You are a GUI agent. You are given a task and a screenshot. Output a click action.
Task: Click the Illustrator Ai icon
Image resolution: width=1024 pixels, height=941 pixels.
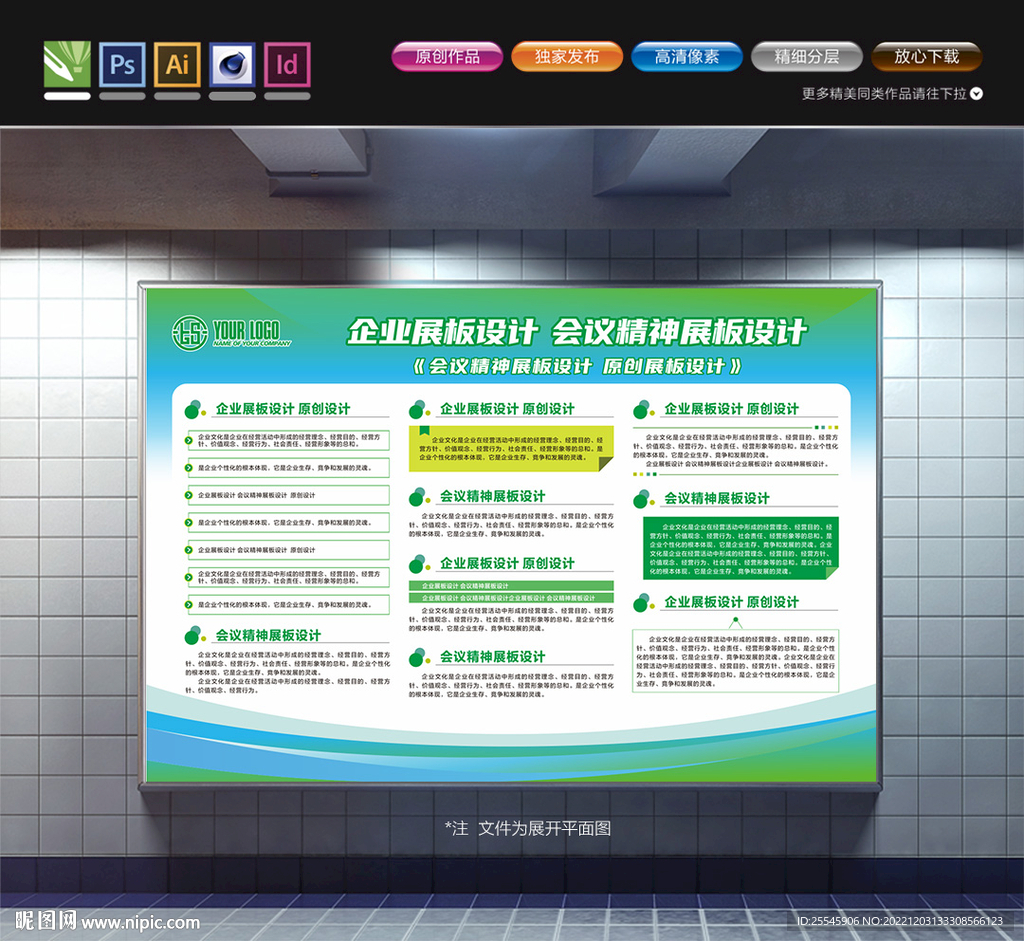[x=177, y=64]
